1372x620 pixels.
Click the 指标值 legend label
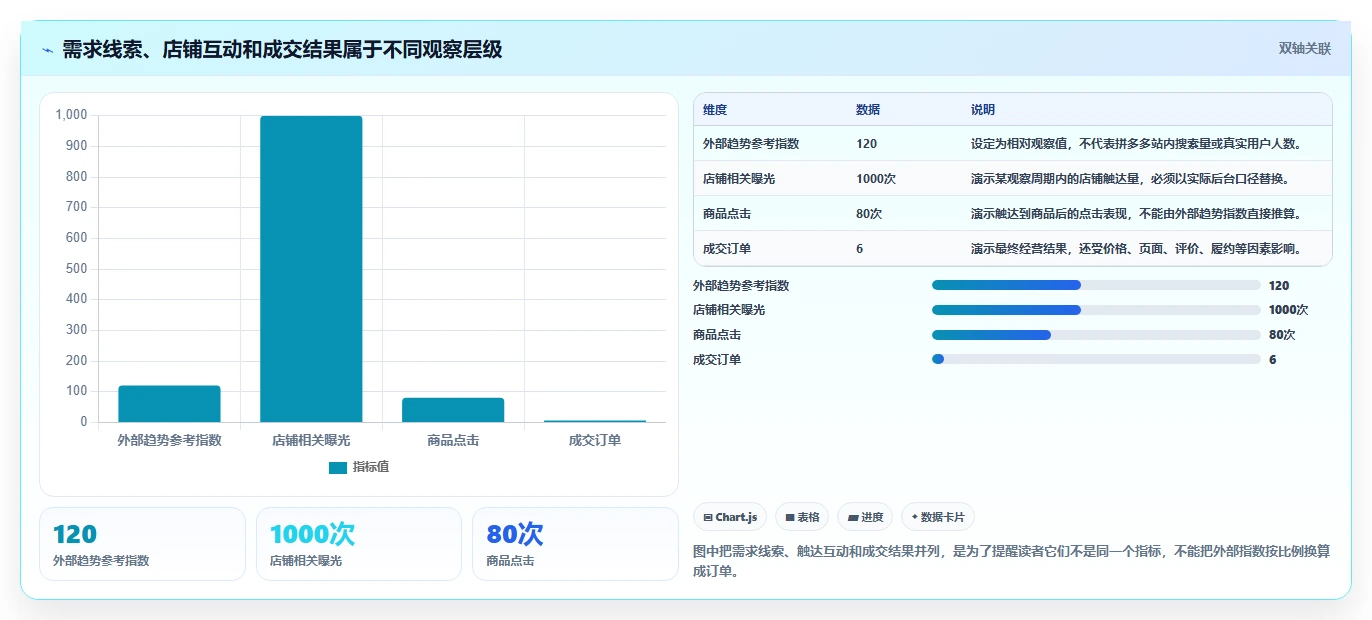pos(371,467)
